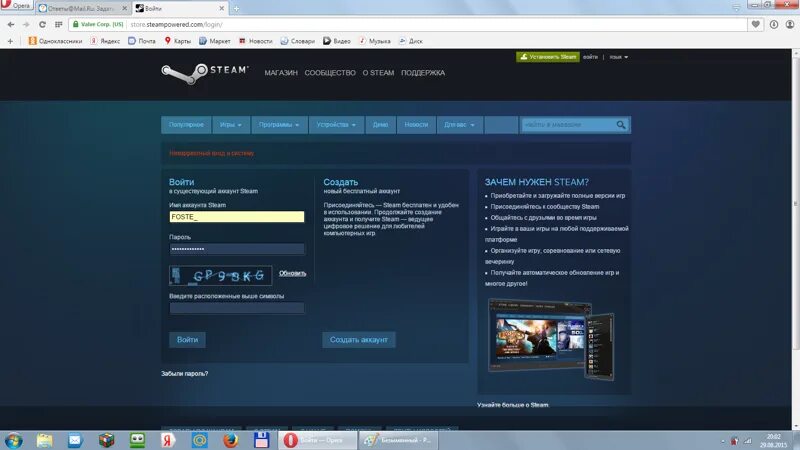The width and height of the screenshot is (800, 450).
Task: Open the язык language dropdown
Action: pos(618,57)
